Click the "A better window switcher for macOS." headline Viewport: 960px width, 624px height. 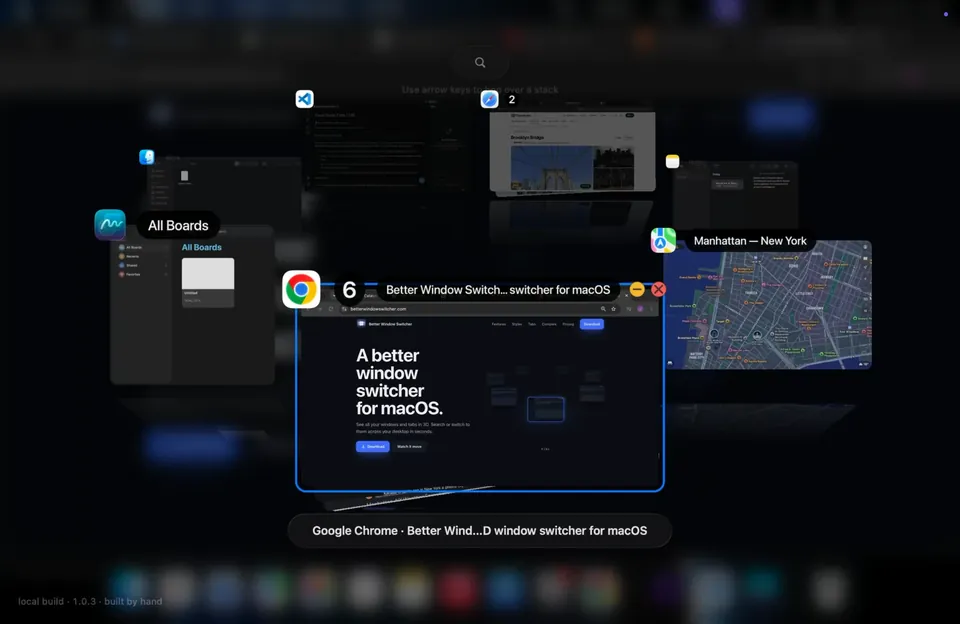pos(399,382)
